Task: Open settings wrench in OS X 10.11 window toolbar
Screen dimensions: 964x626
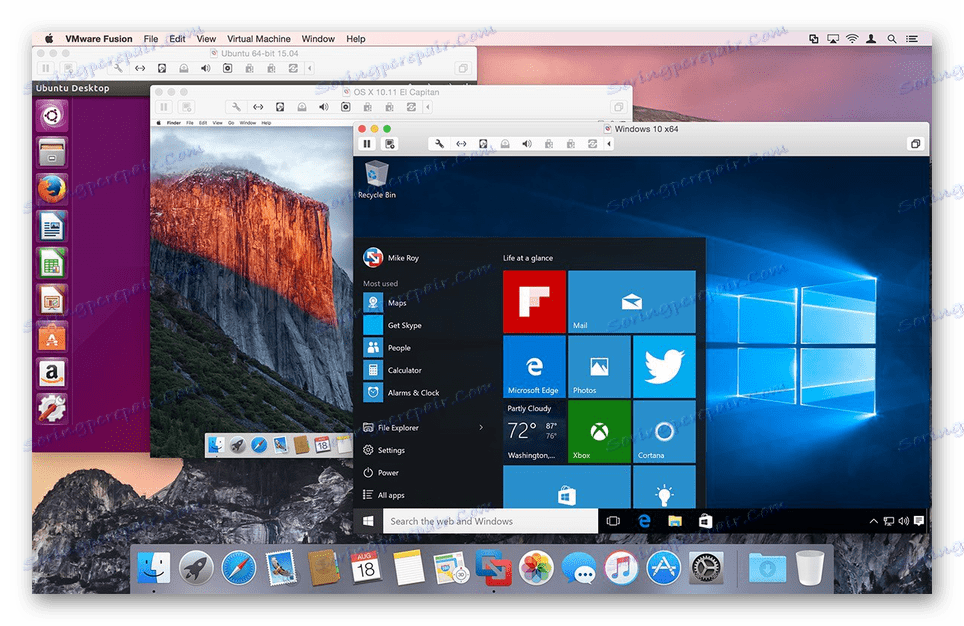Action: tap(235, 107)
